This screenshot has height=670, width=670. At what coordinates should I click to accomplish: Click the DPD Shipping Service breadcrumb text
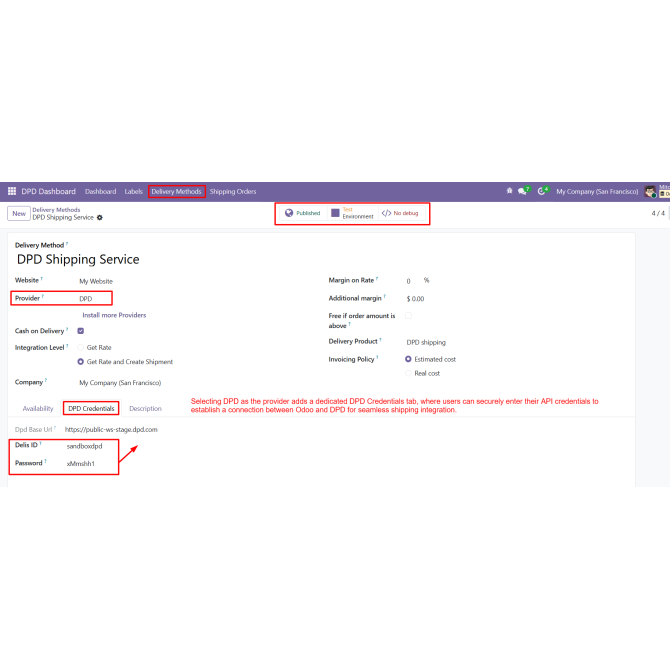point(63,217)
